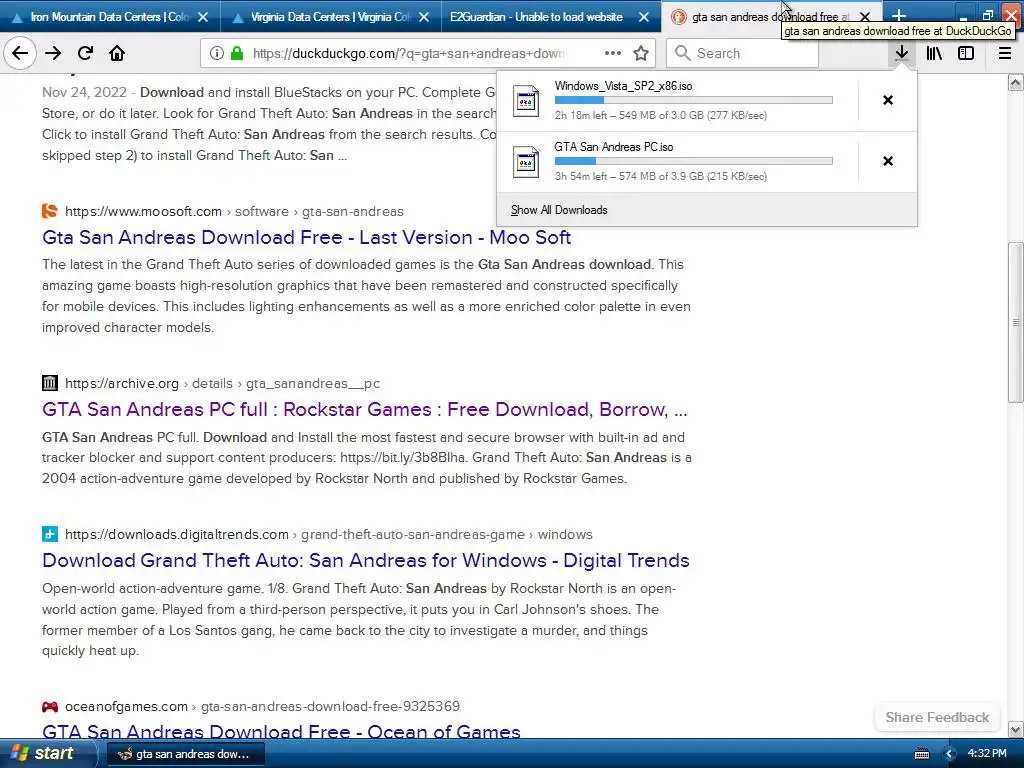This screenshot has height=768, width=1024.
Task: Close the Virginia Data Centers tab
Action: point(424,17)
